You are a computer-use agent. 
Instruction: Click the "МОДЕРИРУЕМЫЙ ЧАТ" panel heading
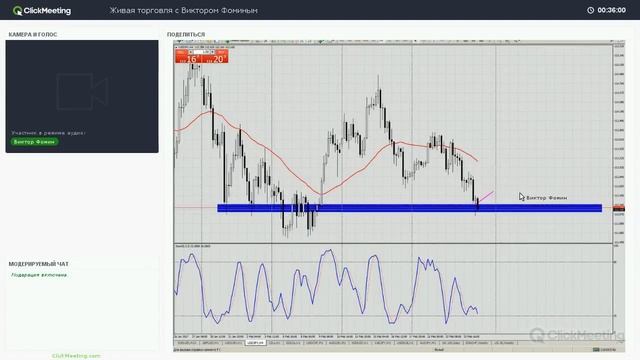pos(39,264)
